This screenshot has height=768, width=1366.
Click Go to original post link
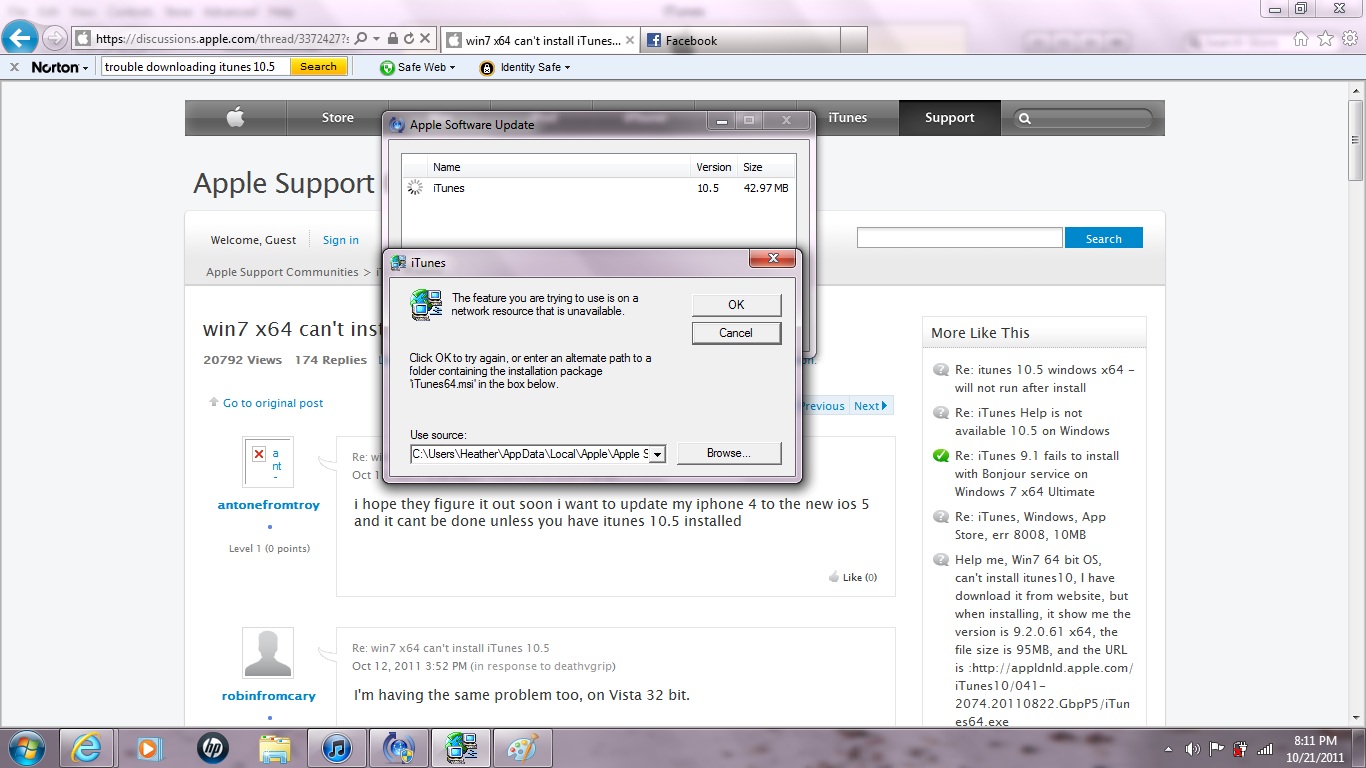point(273,403)
